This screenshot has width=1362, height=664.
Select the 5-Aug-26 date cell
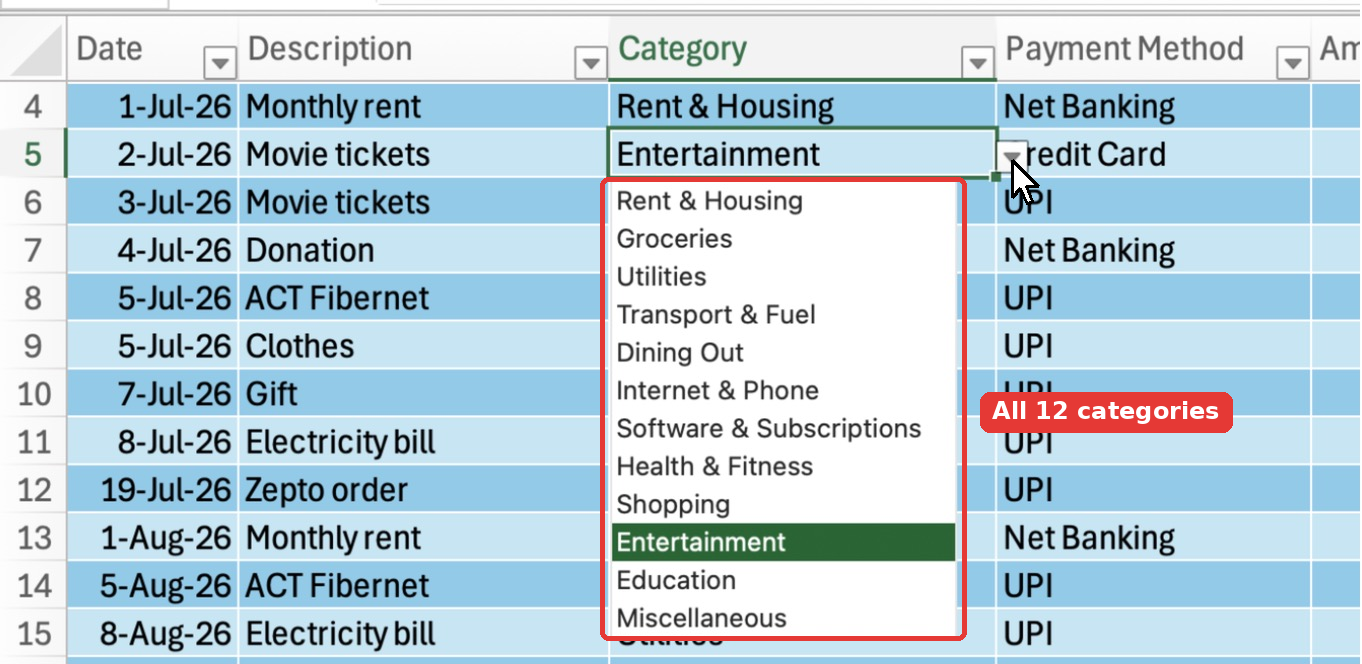[x=152, y=586]
